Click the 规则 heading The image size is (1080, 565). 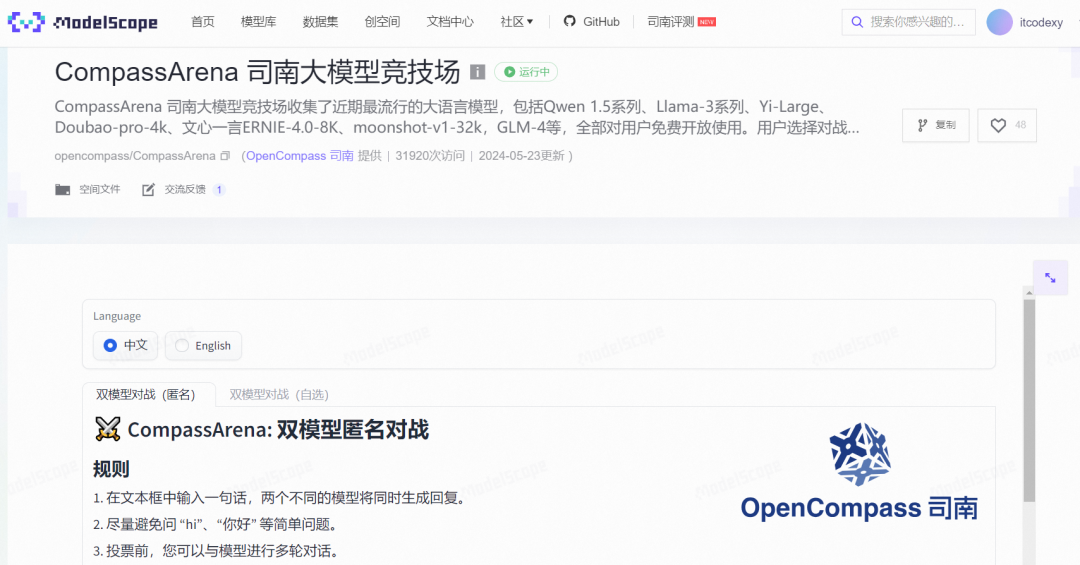click(x=112, y=469)
